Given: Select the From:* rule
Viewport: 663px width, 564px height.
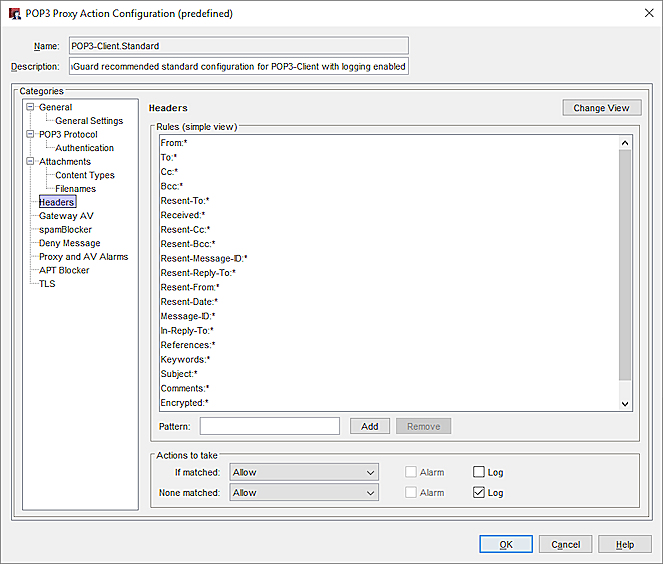Looking at the screenshot, I should point(389,143).
